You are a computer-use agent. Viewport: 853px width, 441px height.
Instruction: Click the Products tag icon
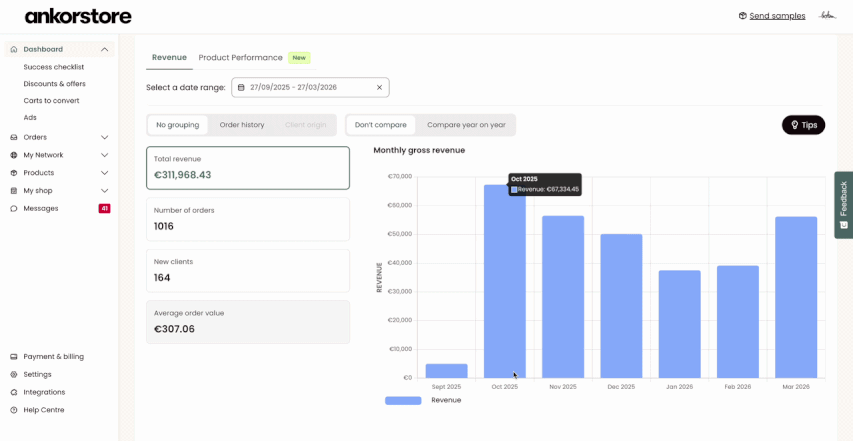[x=14, y=173]
